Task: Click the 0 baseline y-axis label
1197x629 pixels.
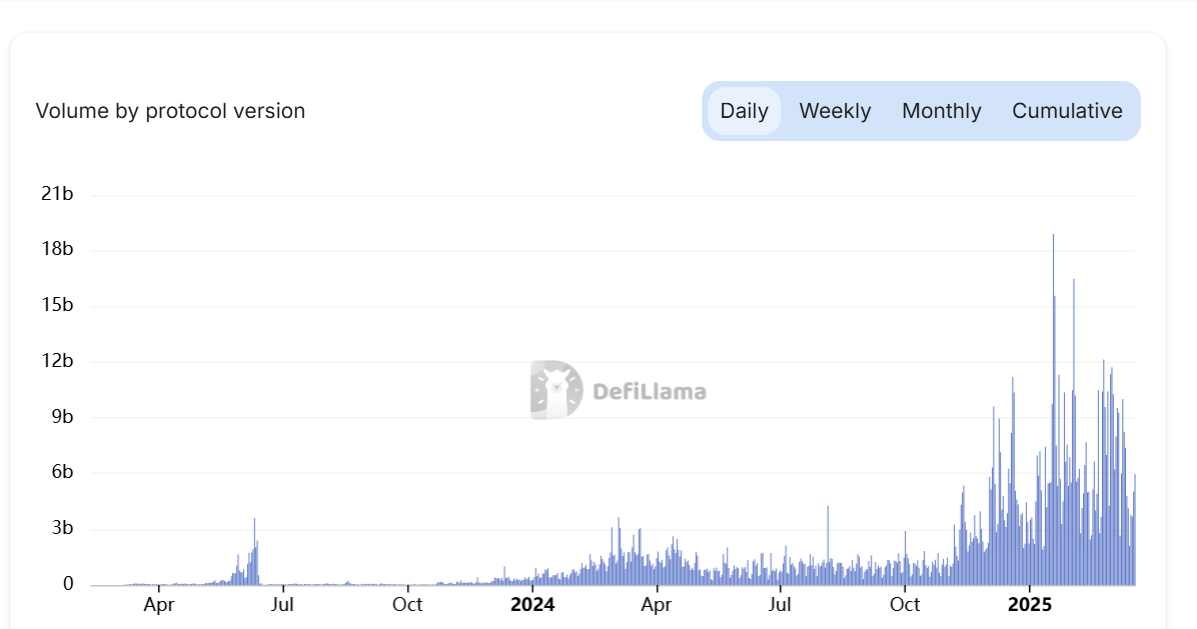Action: 68,584
